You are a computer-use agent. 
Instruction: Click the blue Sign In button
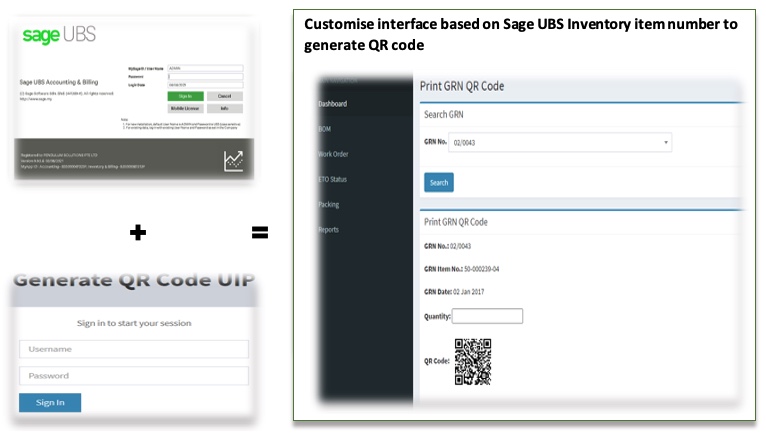[x=50, y=403]
